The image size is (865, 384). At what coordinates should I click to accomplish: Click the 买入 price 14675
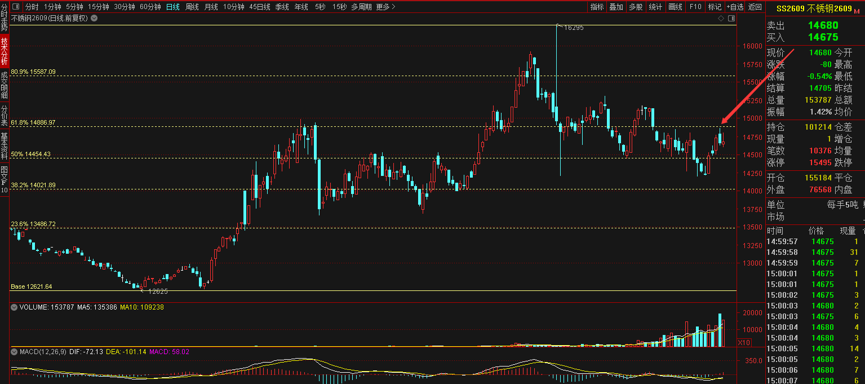pyautogui.click(x=823, y=38)
